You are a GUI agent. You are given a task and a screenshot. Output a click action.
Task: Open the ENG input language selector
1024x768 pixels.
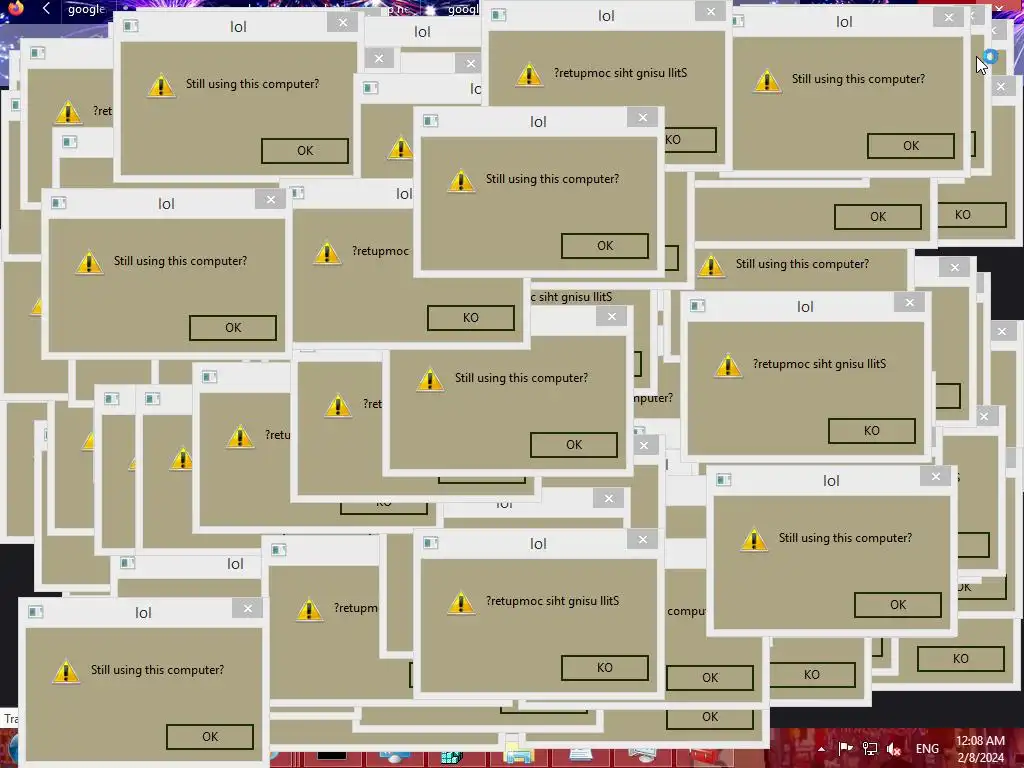[927, 748]
